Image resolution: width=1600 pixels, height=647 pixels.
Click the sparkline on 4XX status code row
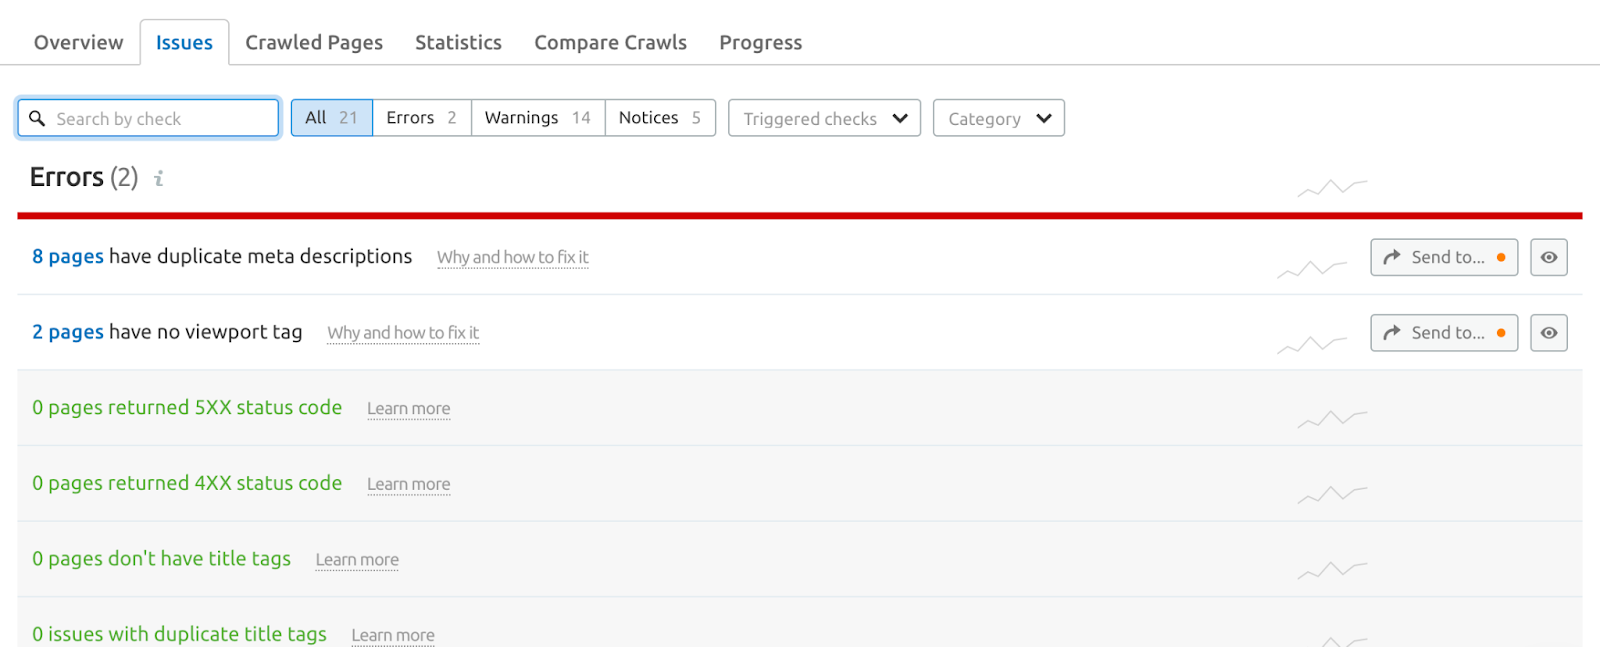[x=1333, y=493]
